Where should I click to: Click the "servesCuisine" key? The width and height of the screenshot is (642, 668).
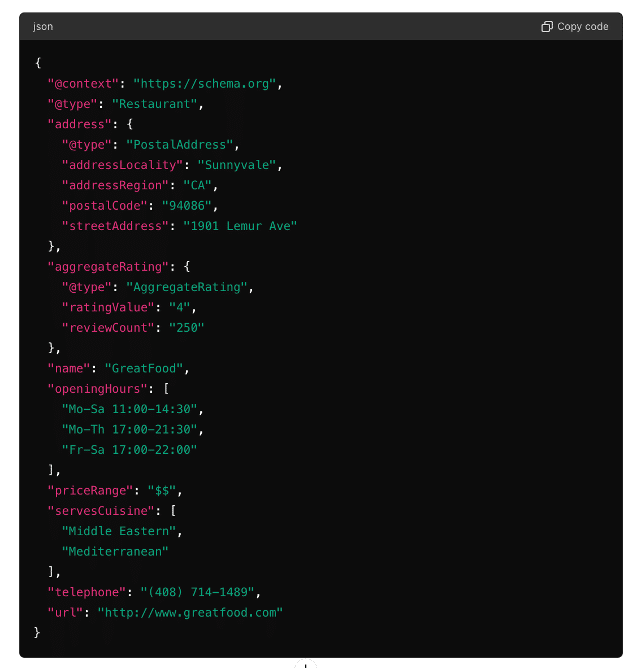[101, 511]
